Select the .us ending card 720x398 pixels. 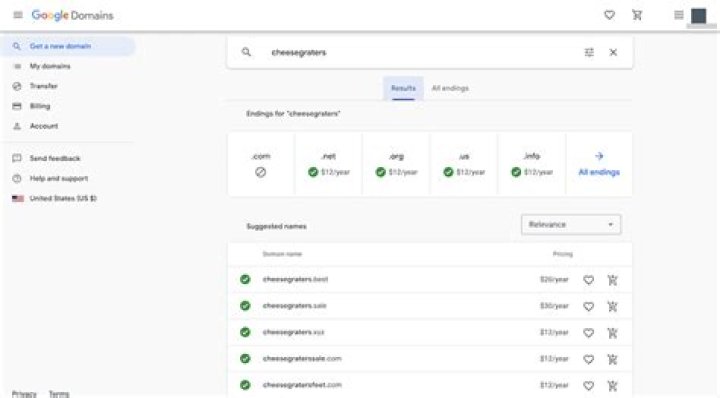(x=464, y=164)
